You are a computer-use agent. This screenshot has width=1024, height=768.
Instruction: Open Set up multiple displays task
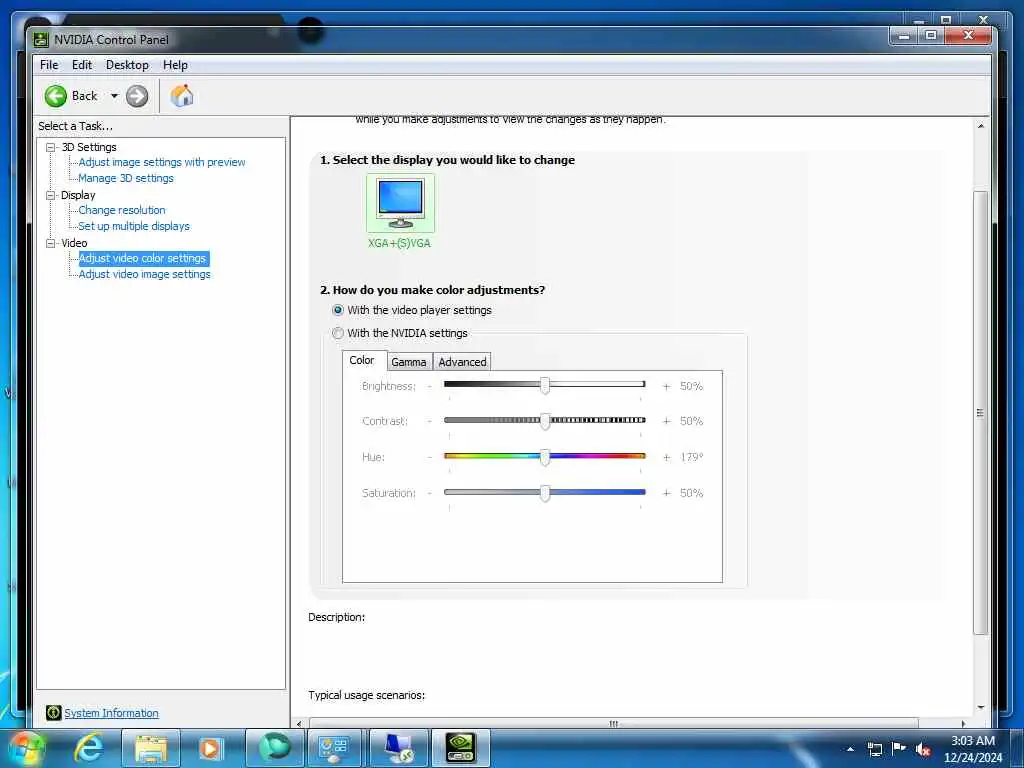click(134, 226)
